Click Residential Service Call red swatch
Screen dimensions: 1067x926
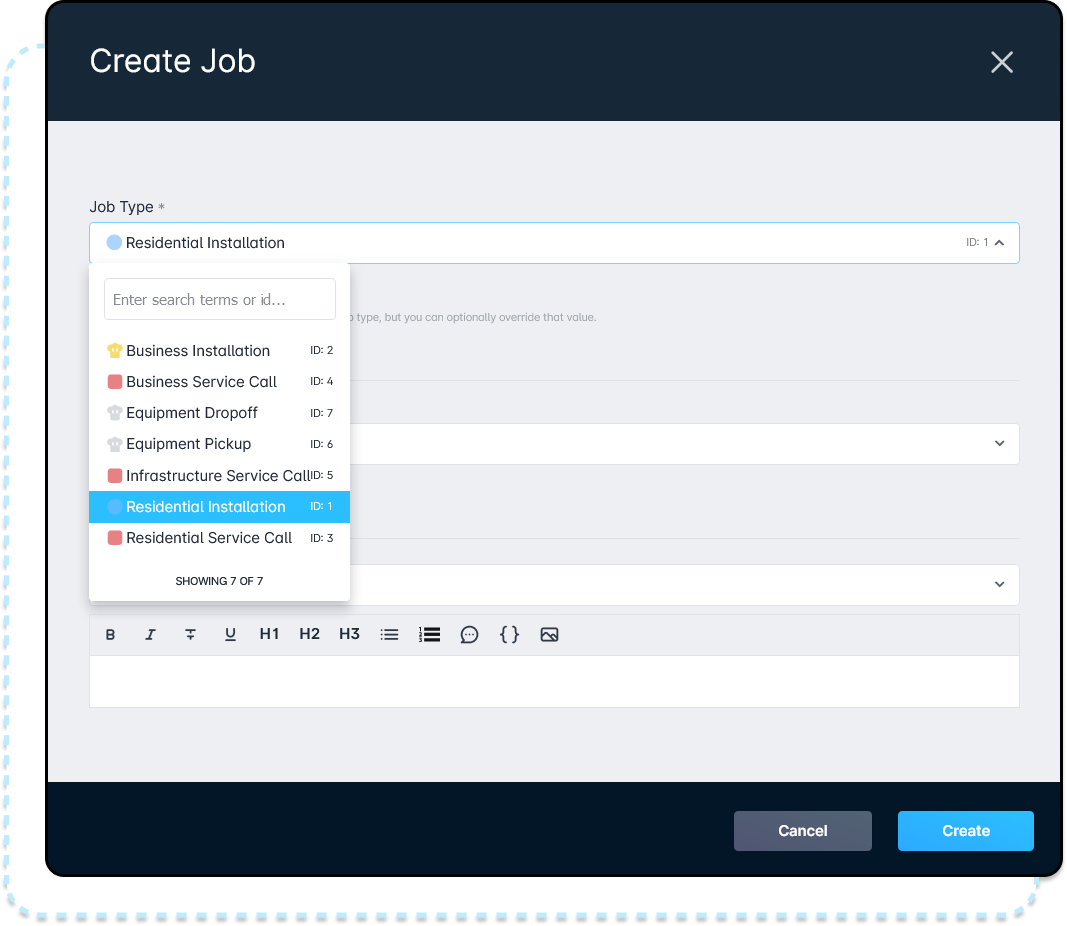[115, 538]
